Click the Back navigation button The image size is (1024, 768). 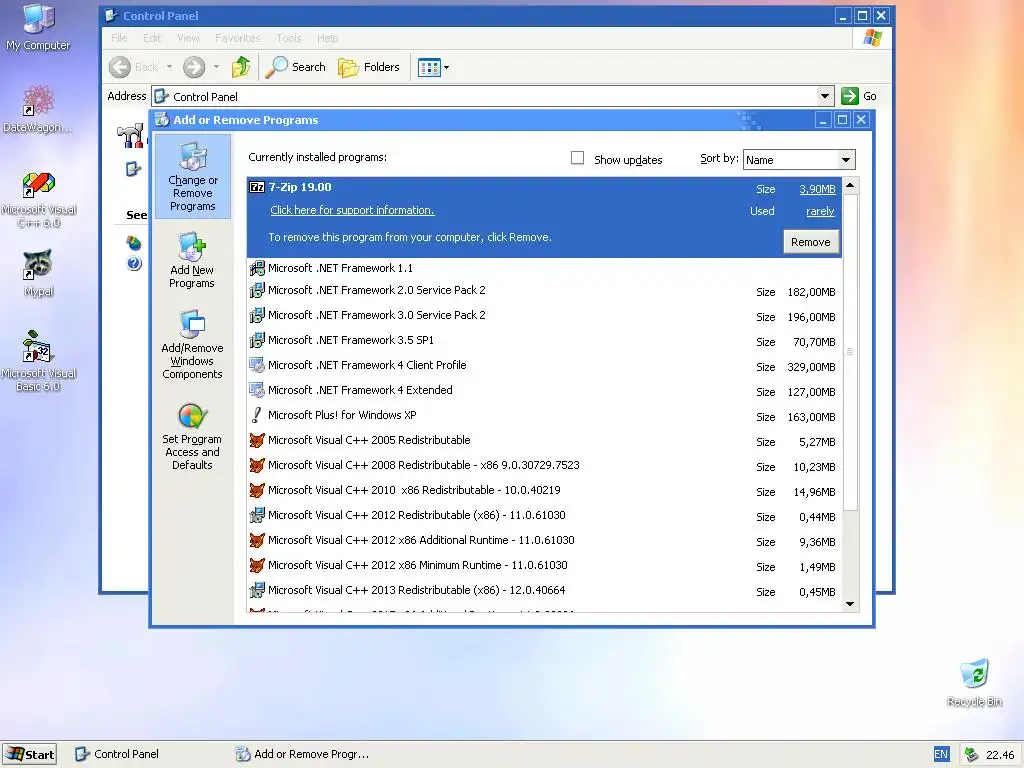point(135,67)
